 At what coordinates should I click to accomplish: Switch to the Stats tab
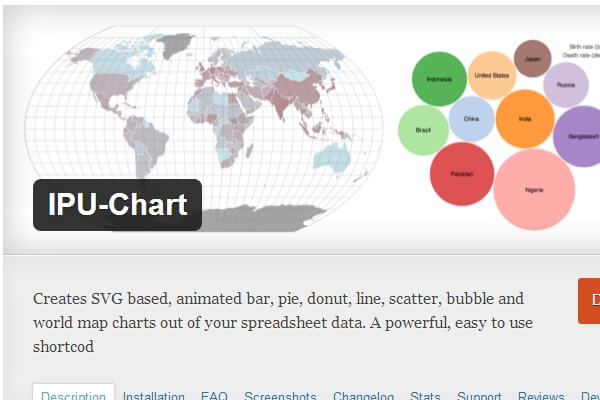point(425,395)
